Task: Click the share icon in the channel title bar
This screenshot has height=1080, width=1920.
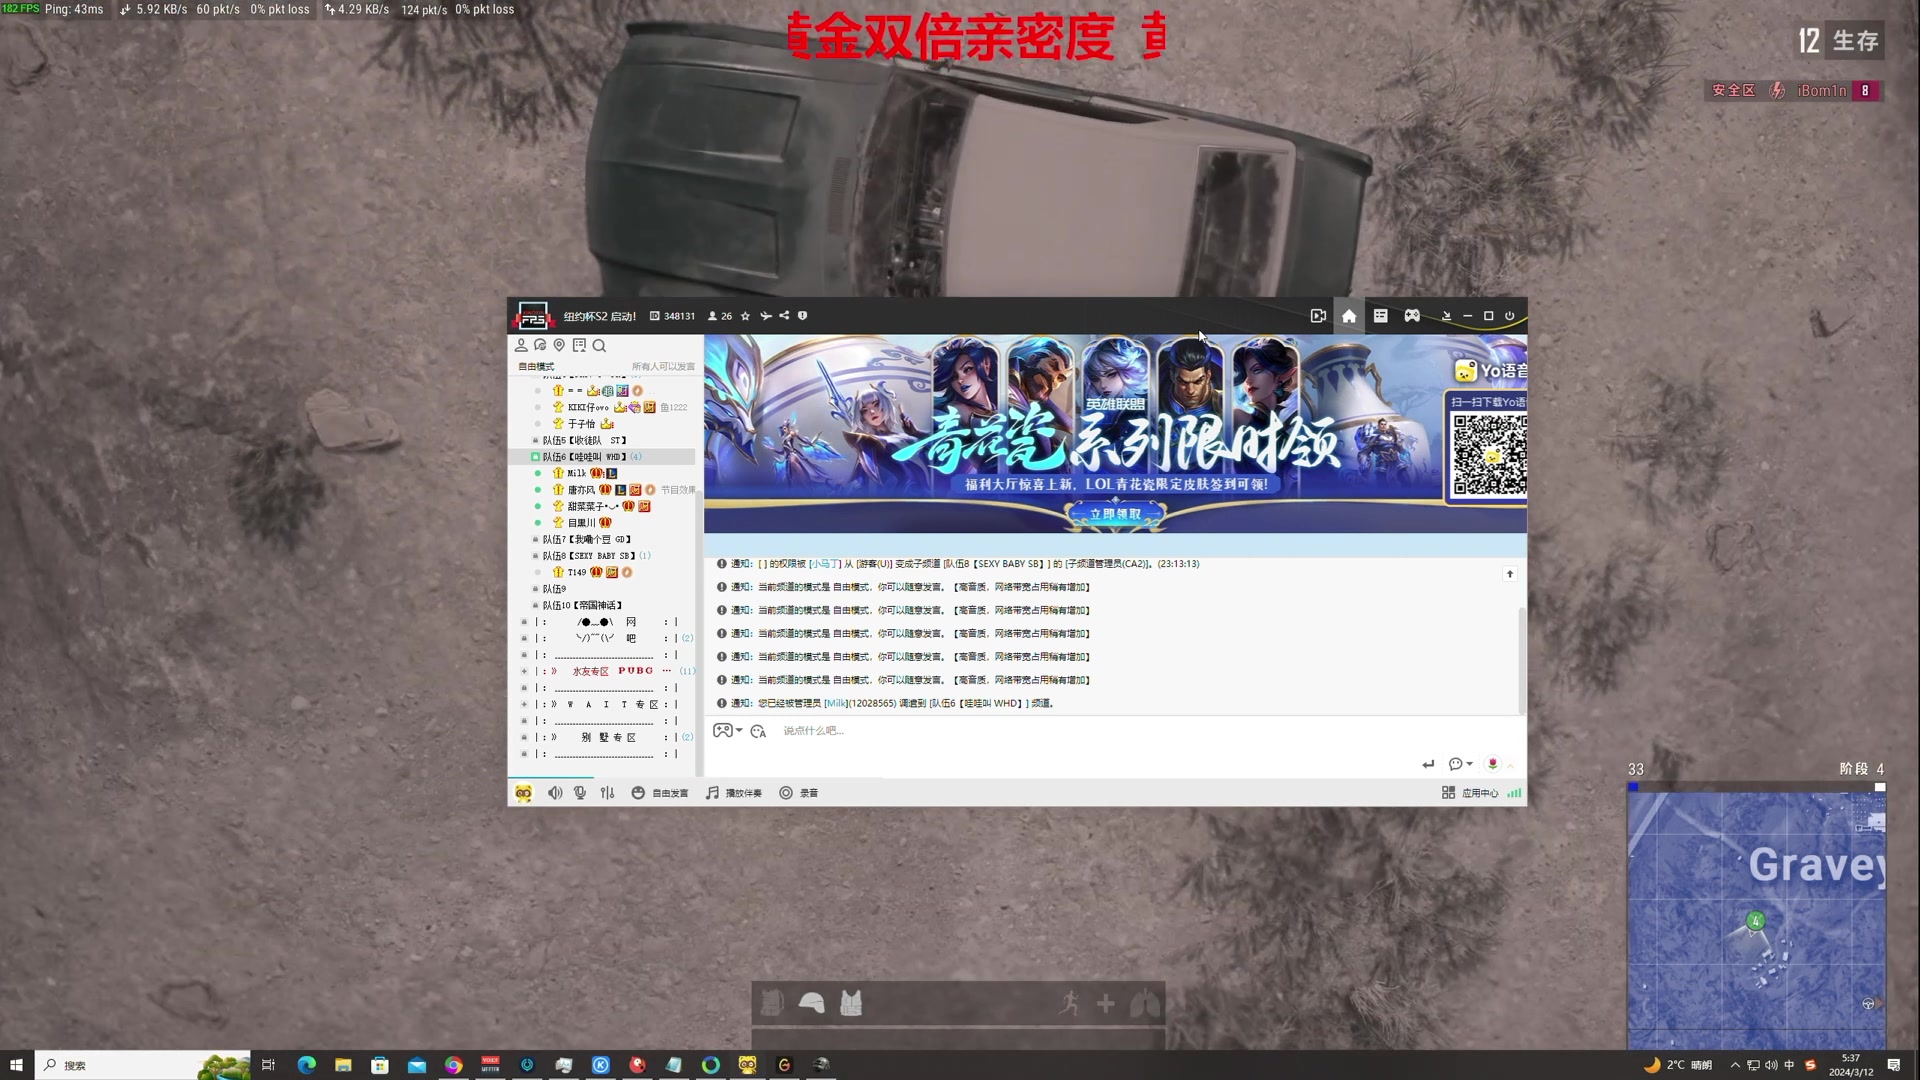Action: pos(784,316)
